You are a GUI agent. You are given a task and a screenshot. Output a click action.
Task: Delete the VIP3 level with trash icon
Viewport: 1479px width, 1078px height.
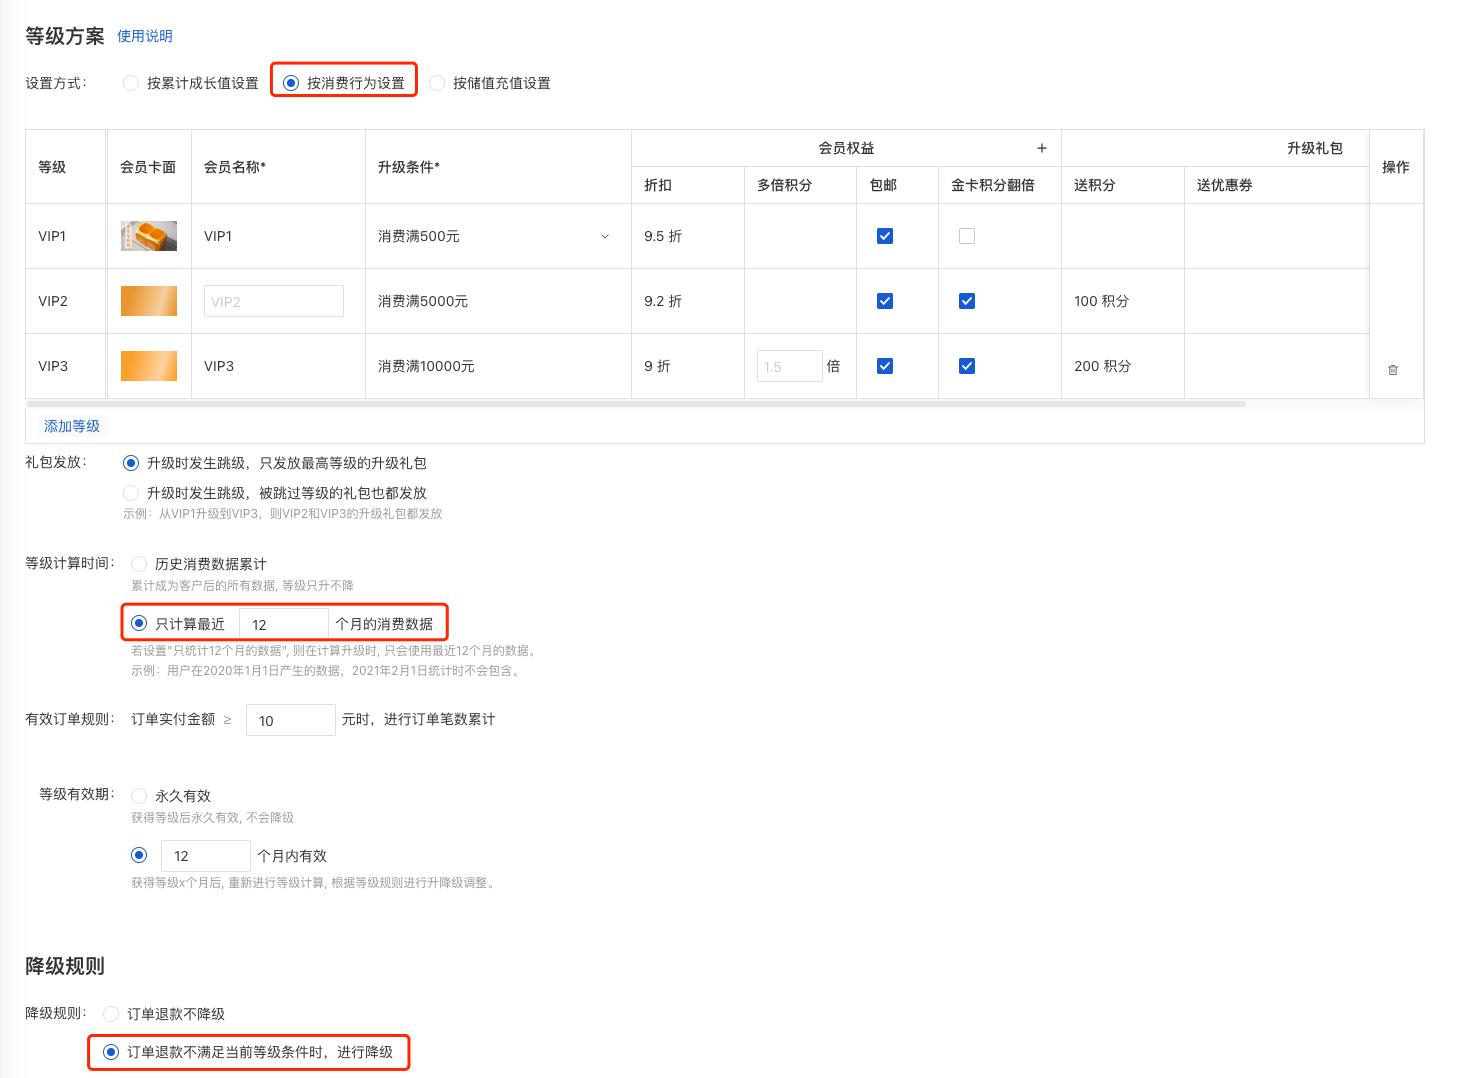pos(1393,370)
